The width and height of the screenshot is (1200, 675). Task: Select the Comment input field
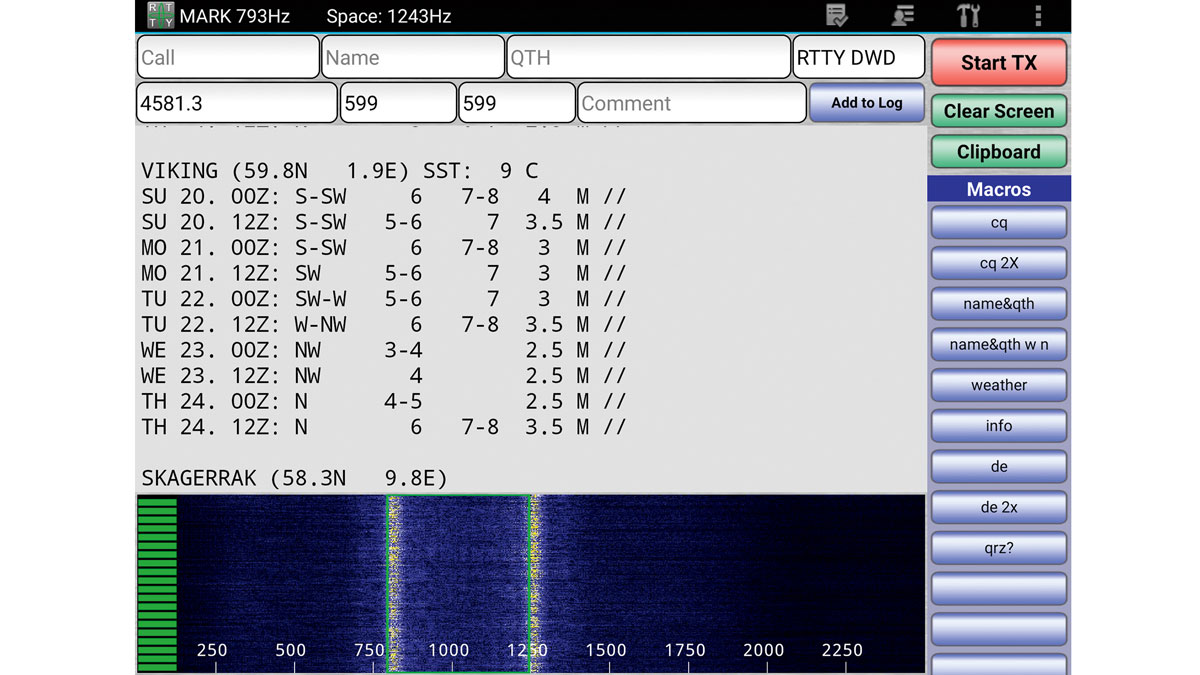(691, 103)
